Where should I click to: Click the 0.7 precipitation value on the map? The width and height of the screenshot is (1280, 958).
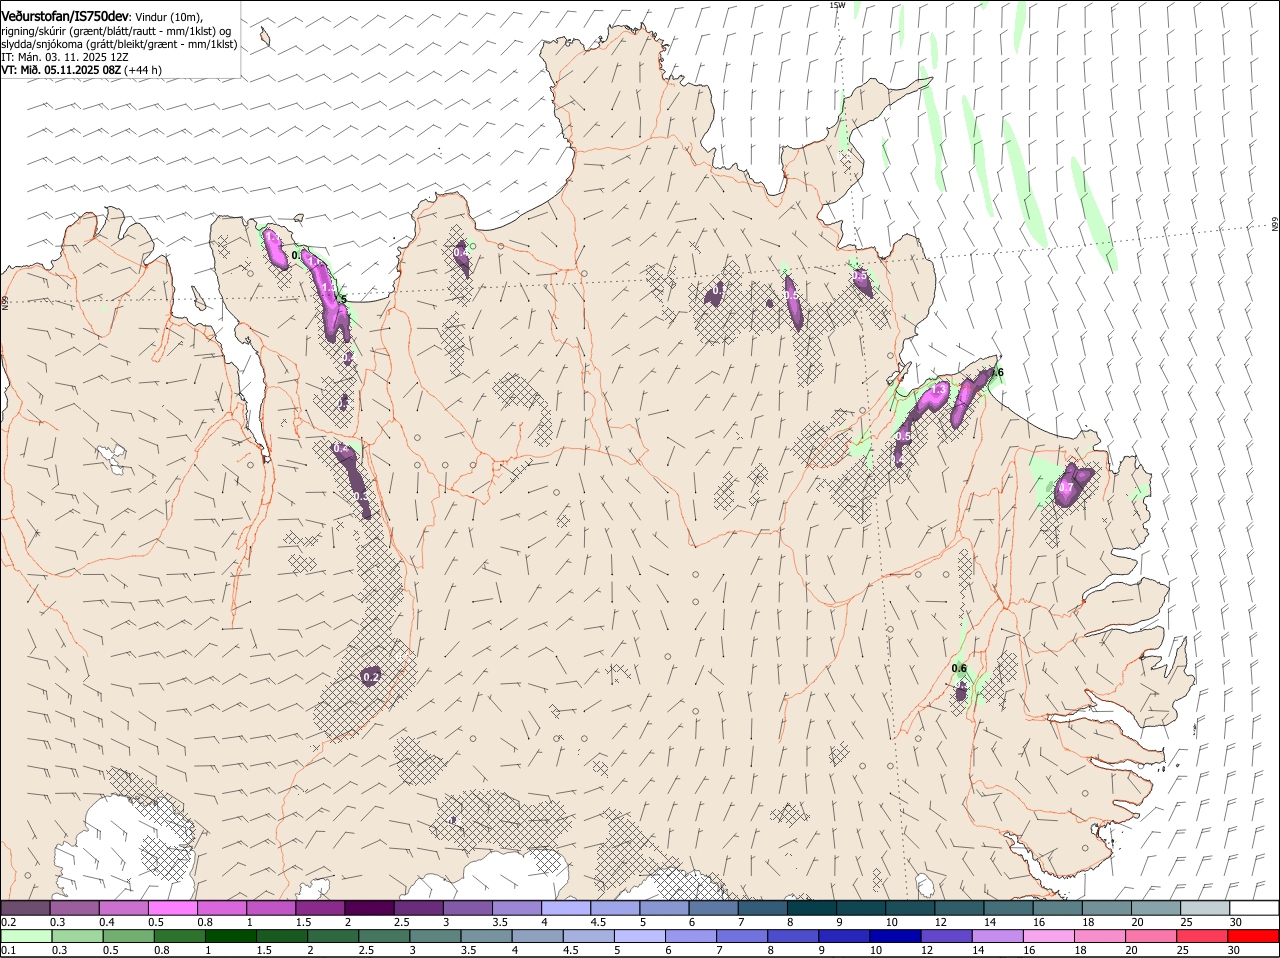pos(1066,488)
